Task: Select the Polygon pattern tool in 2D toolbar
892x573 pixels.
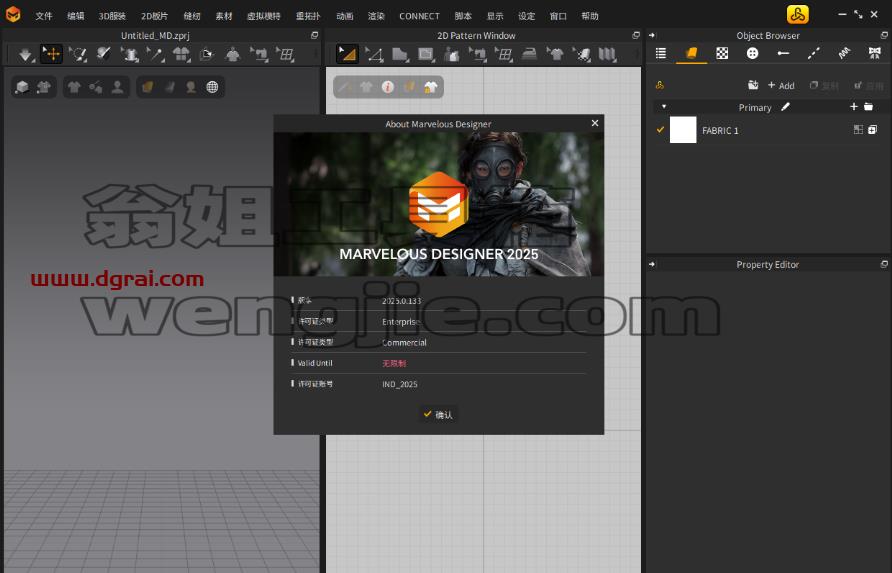Action: pos(400,55)
